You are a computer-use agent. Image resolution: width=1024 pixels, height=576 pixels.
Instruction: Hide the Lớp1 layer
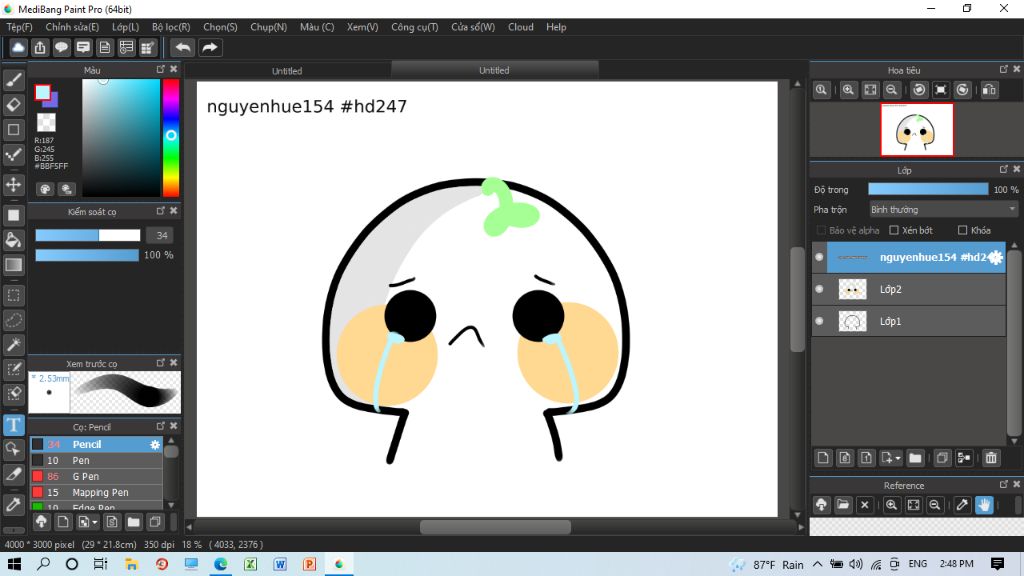(819, 321)
